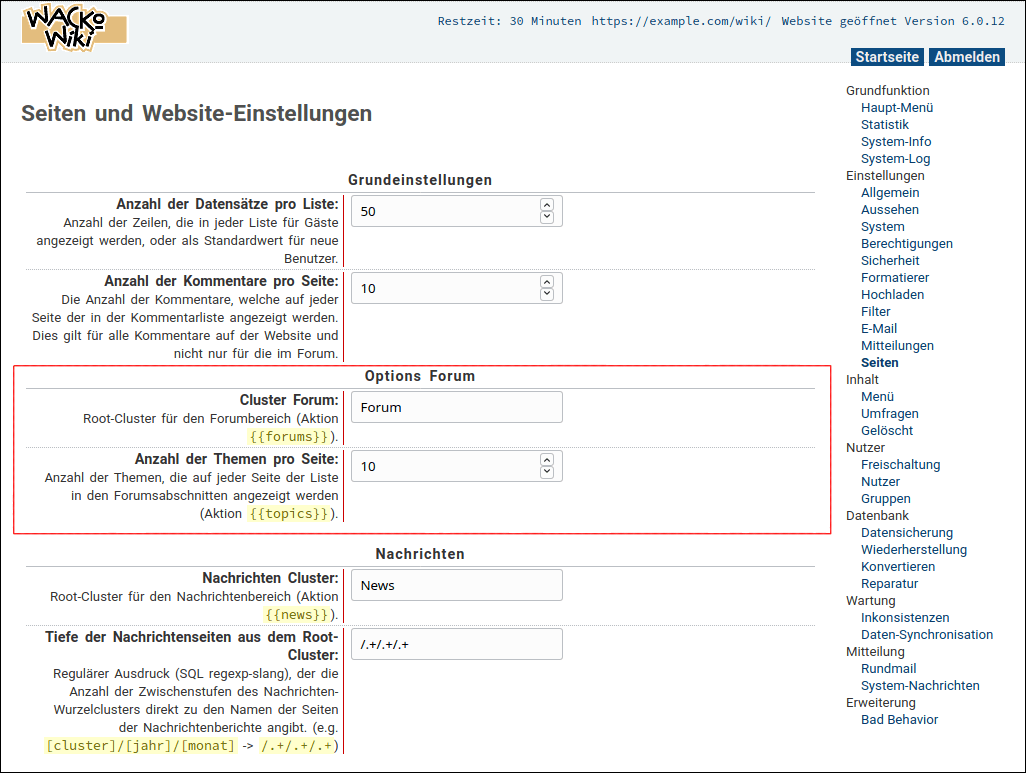Viewport: 1026px width, 773px height.
Task: Decrease Themen pro Seite with down arrow
Action: [546, 472]
